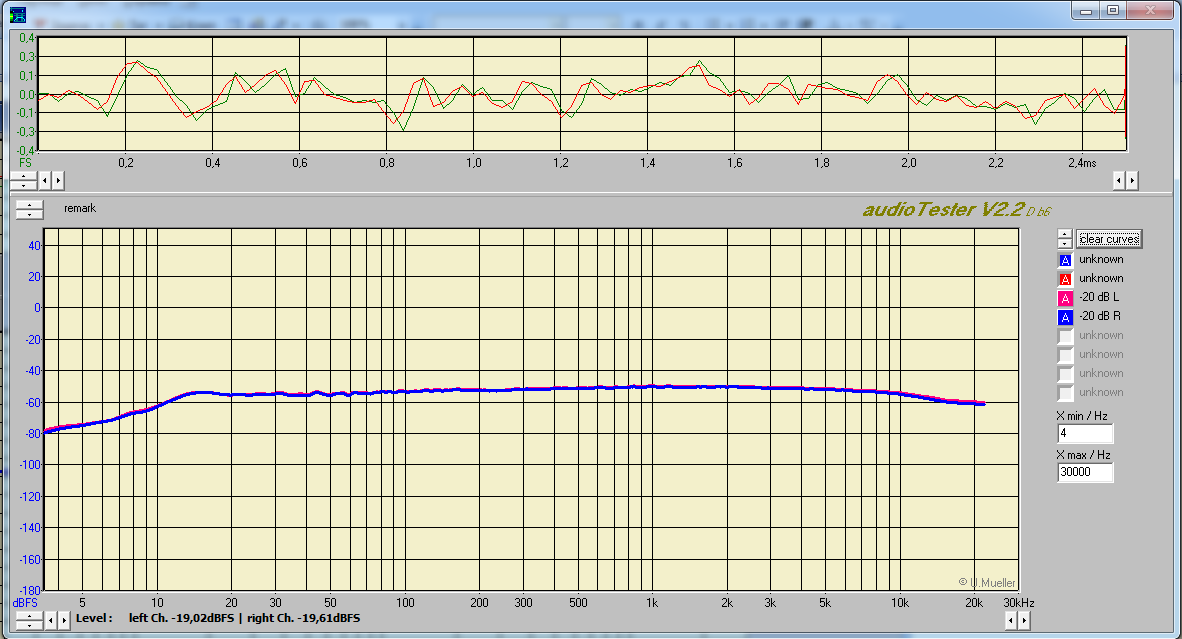The height and width of the screenshot is (639, 1182).
Task: Click up arrow of waveform amplitude spinner
Action: (x=23, y=176)
